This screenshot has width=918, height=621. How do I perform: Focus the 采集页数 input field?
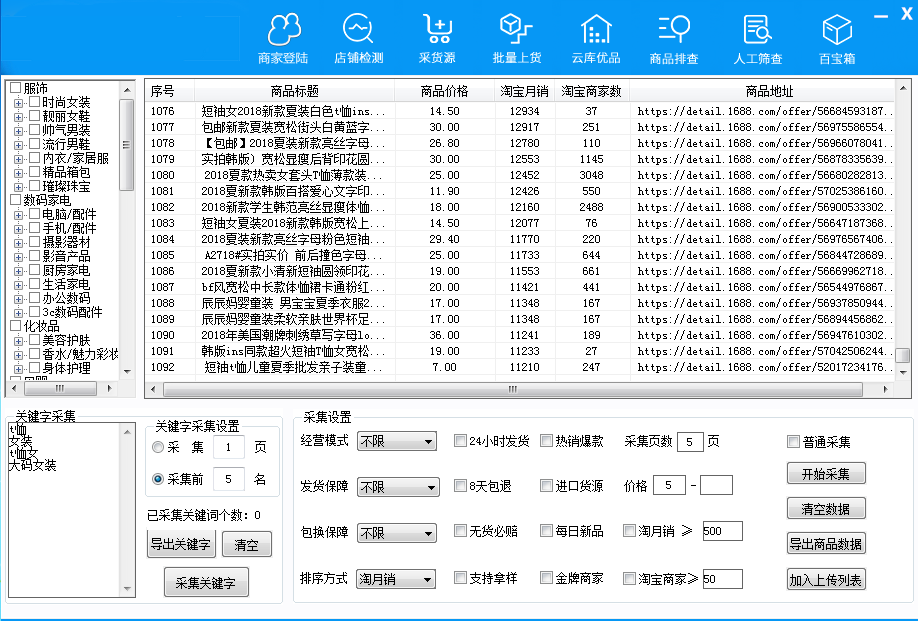tap(690, 442)
